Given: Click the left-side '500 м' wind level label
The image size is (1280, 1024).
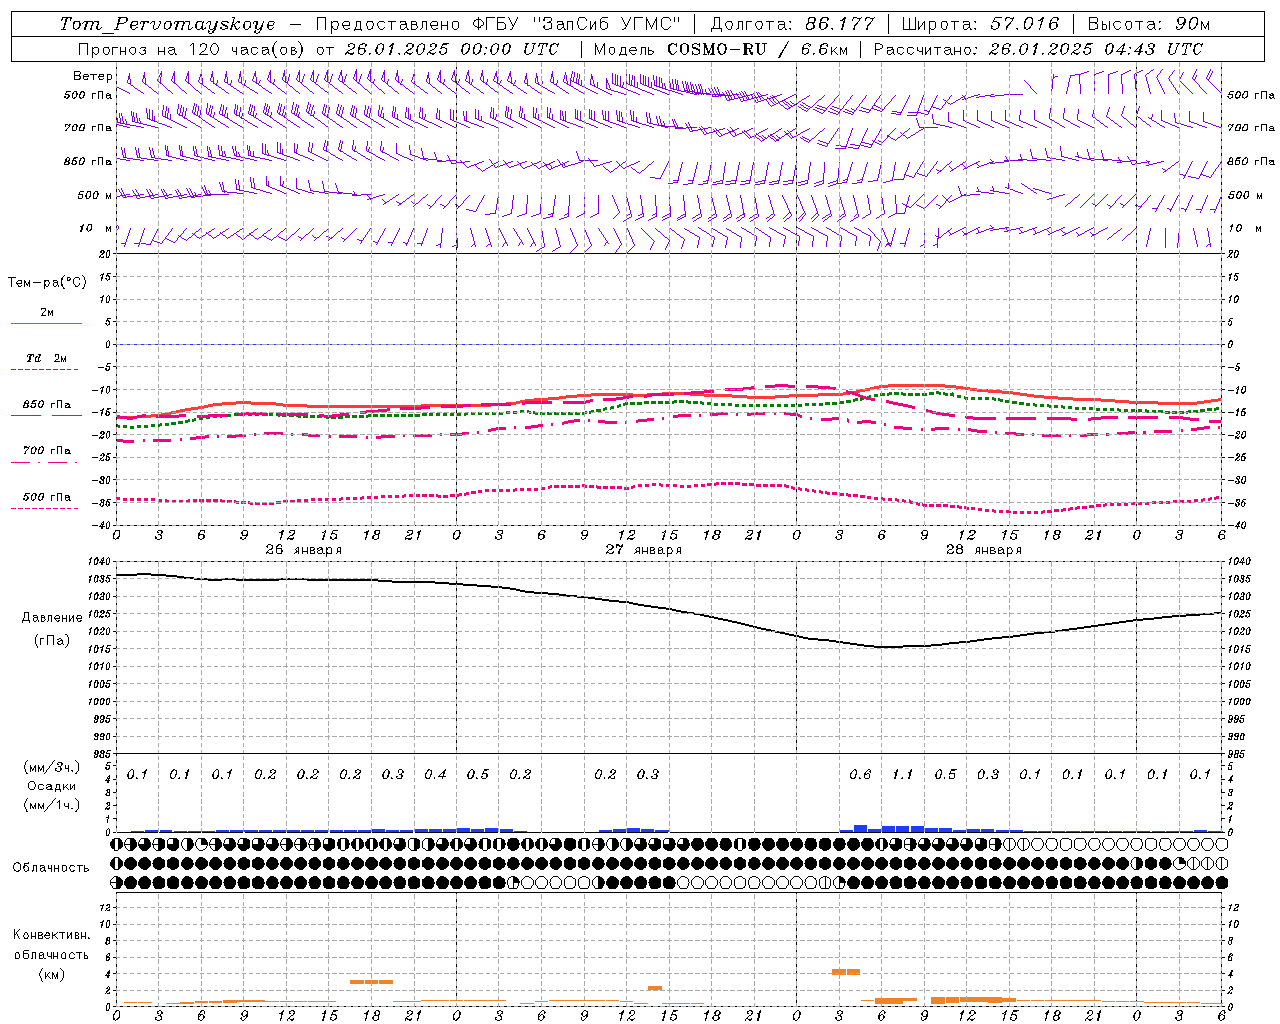Looking at the screenshot, I should [96, 196].
